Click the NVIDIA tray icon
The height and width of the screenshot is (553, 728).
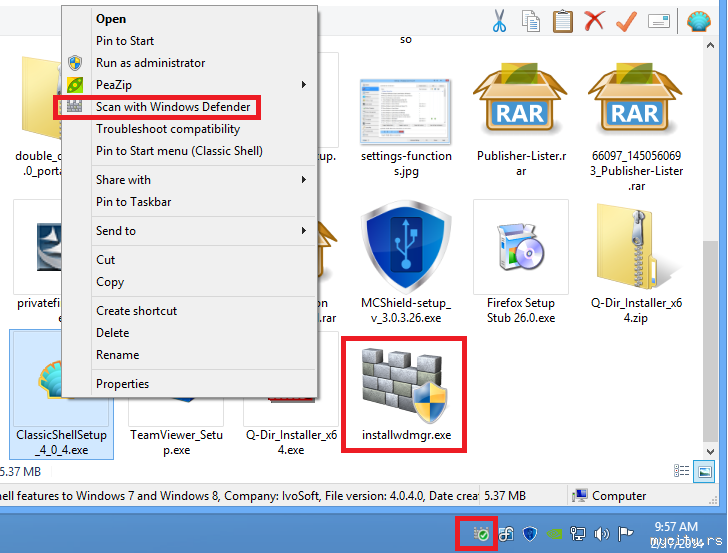click(x=554, y=533)
